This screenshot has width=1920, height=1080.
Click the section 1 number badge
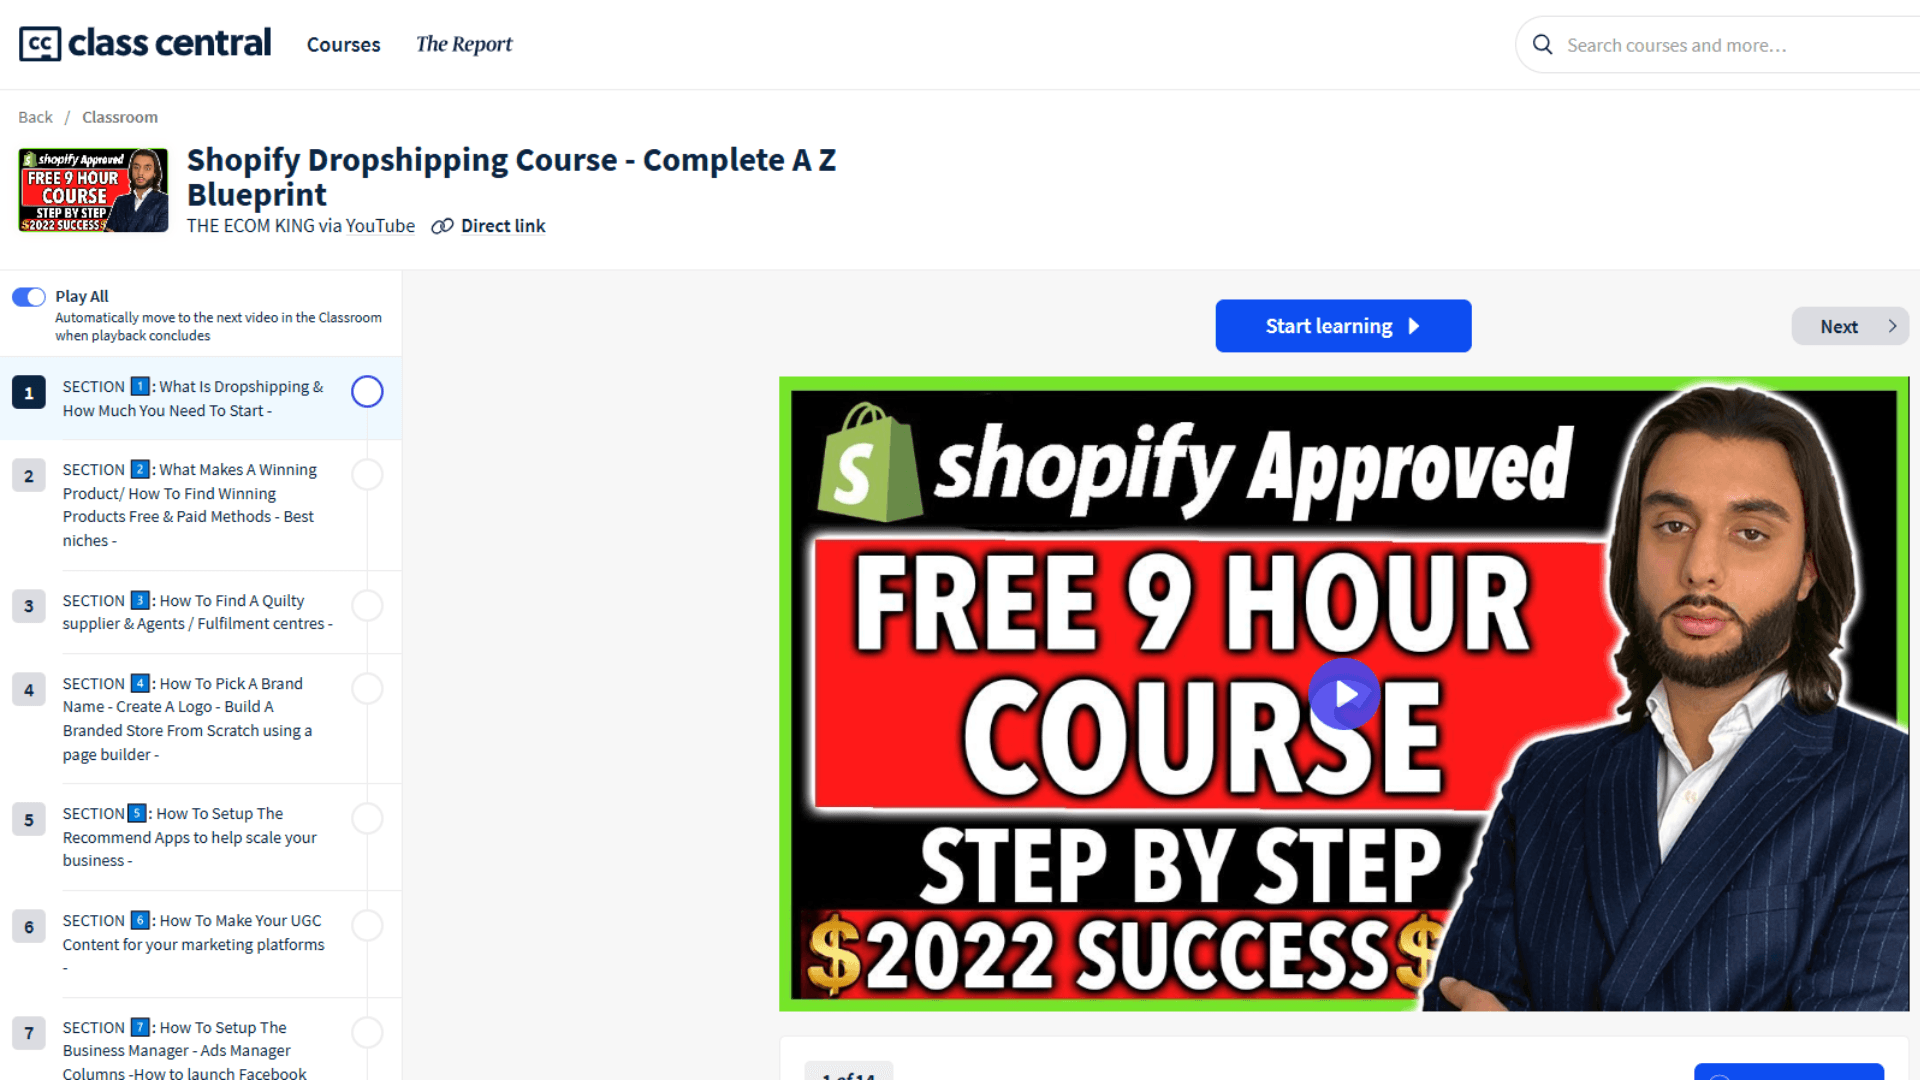[29, 393]
